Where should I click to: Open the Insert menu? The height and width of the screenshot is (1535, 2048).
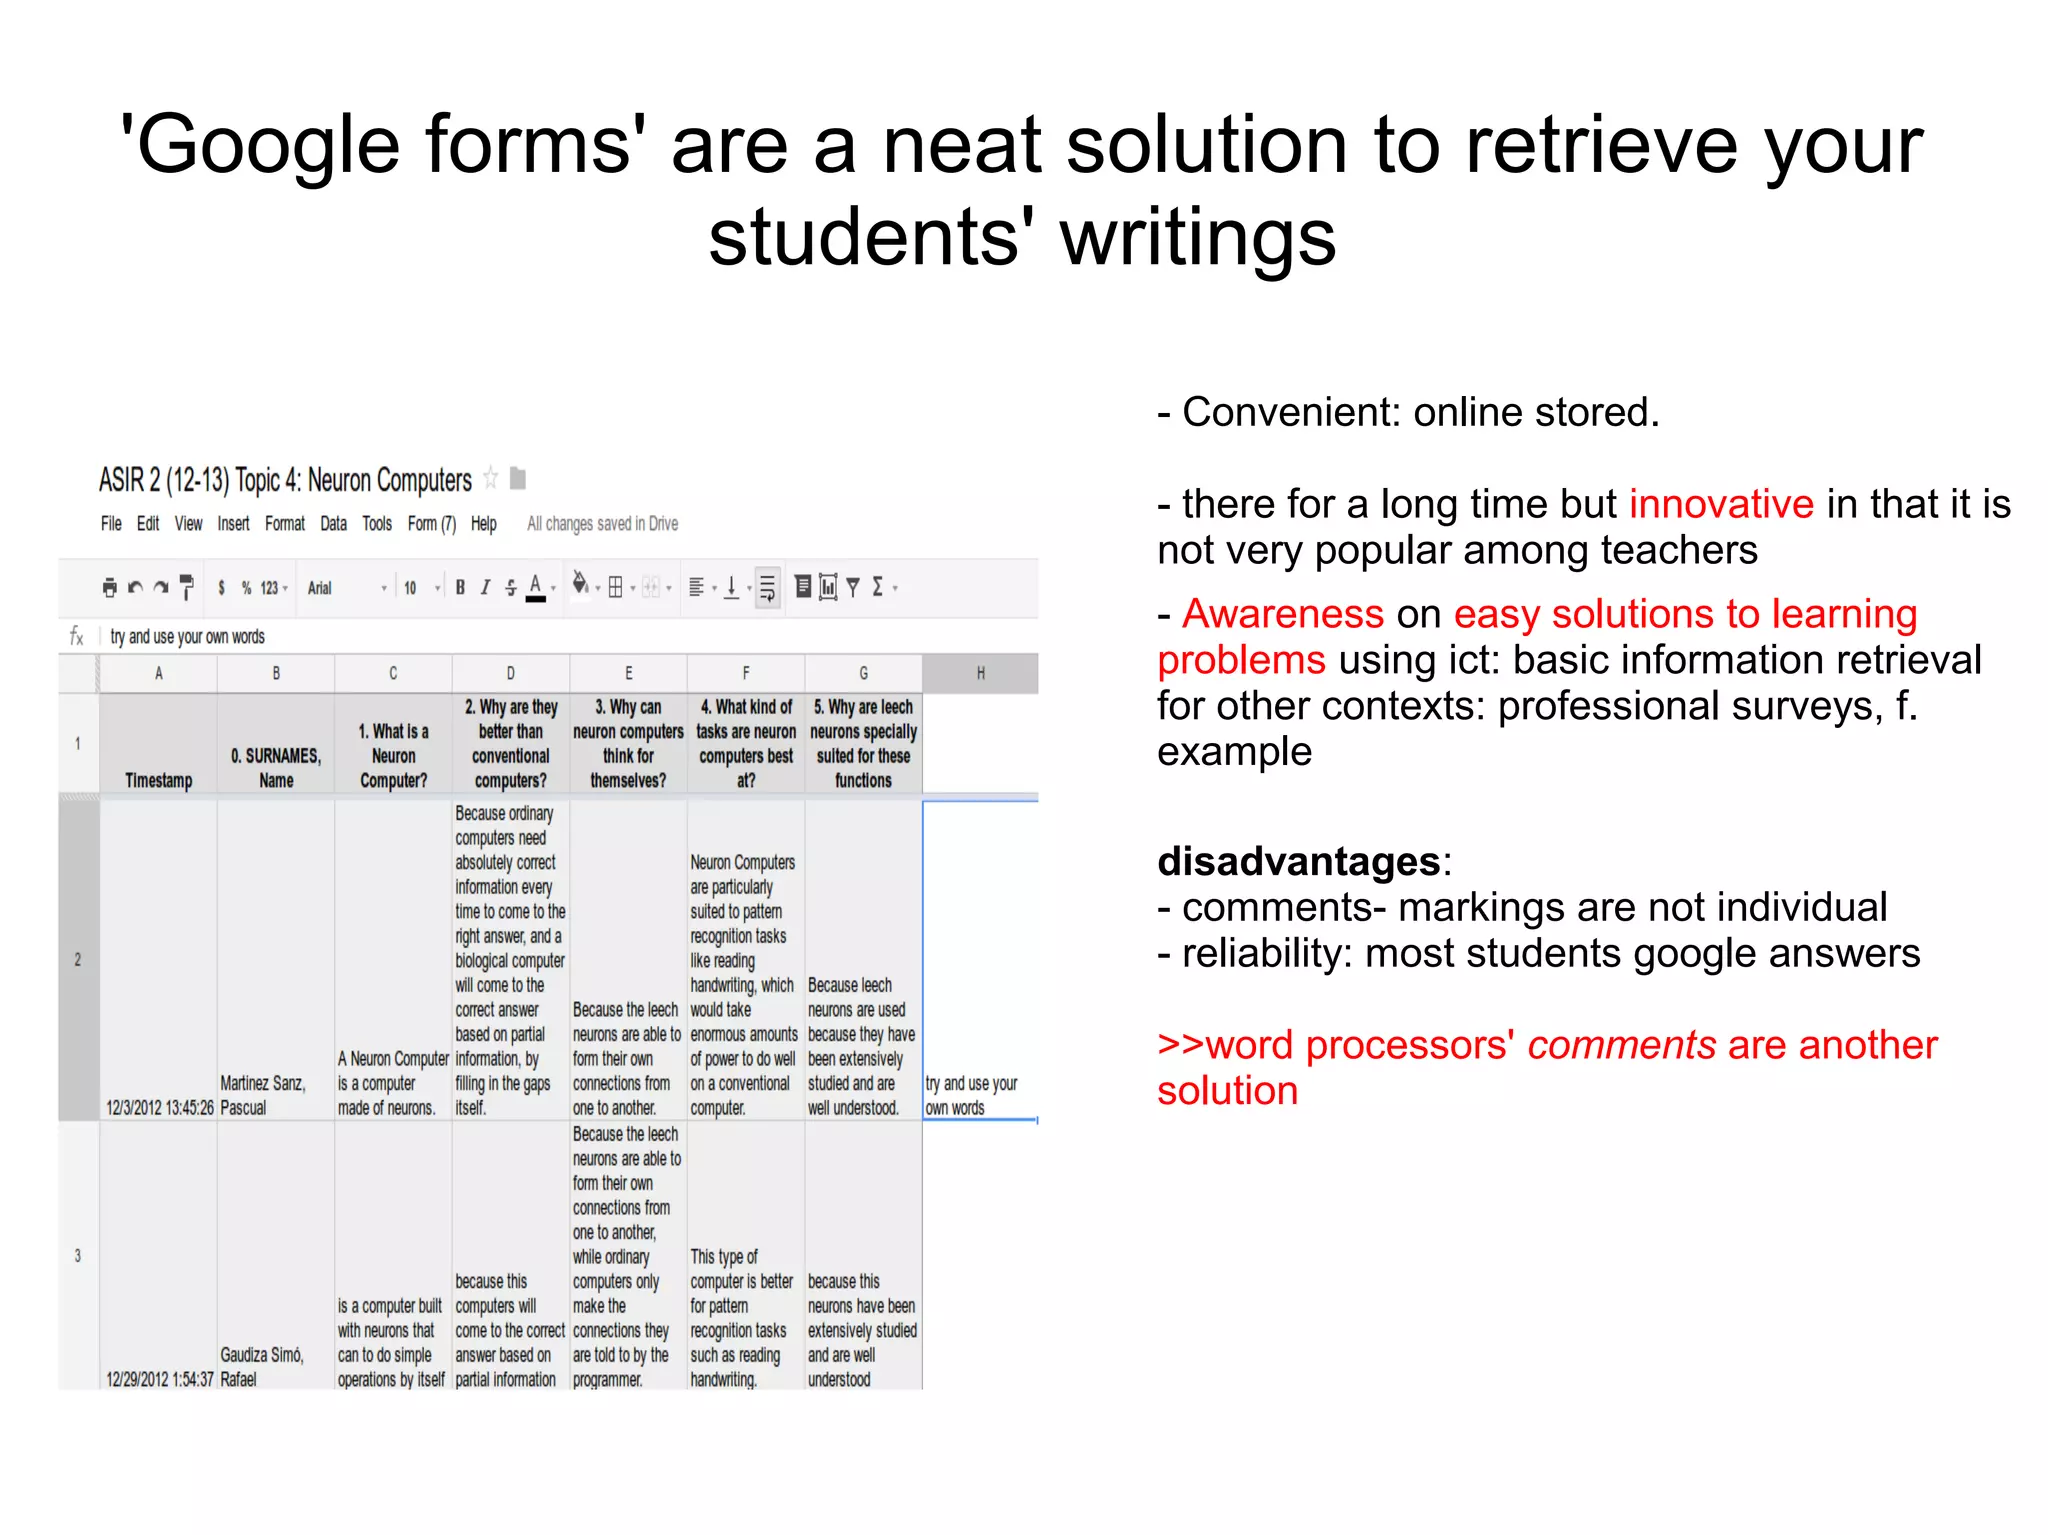point(234,523)
